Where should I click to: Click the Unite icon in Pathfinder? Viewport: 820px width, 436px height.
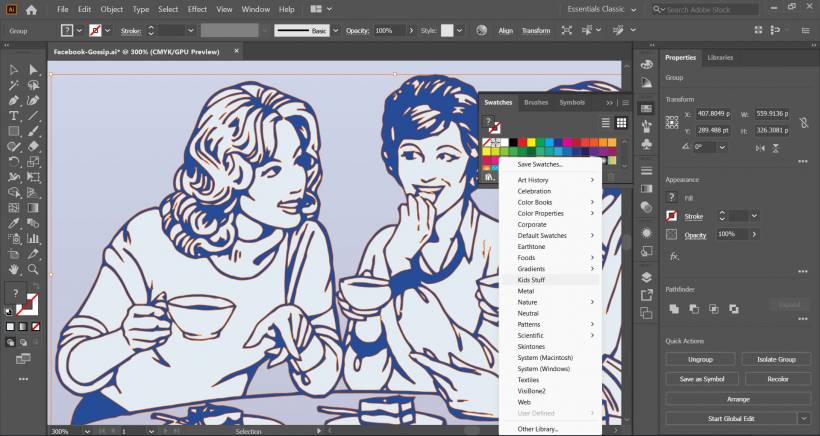673,308
